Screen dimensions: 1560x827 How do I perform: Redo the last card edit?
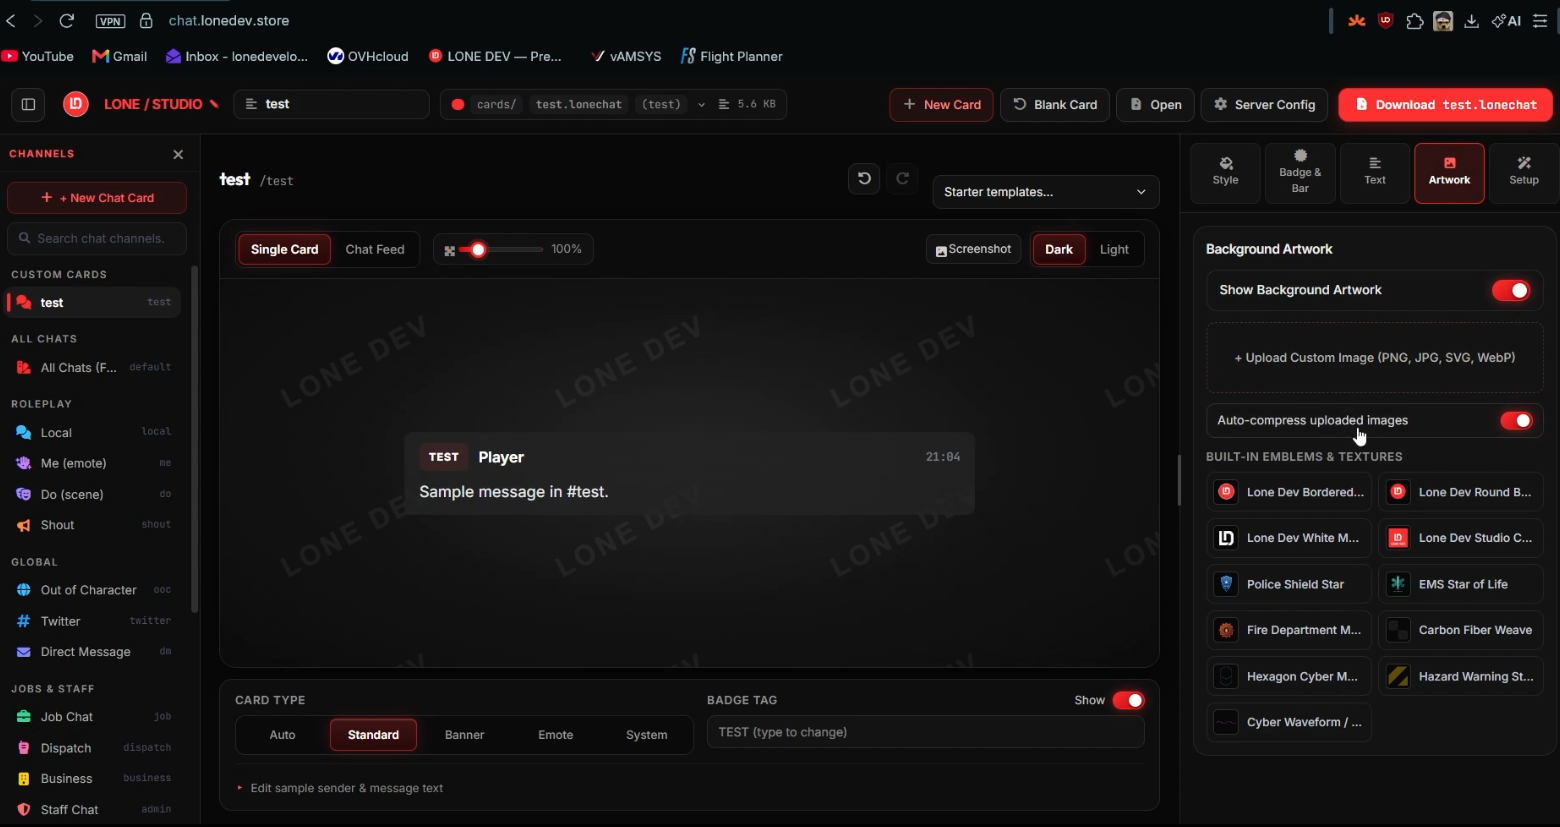(903, 179)
